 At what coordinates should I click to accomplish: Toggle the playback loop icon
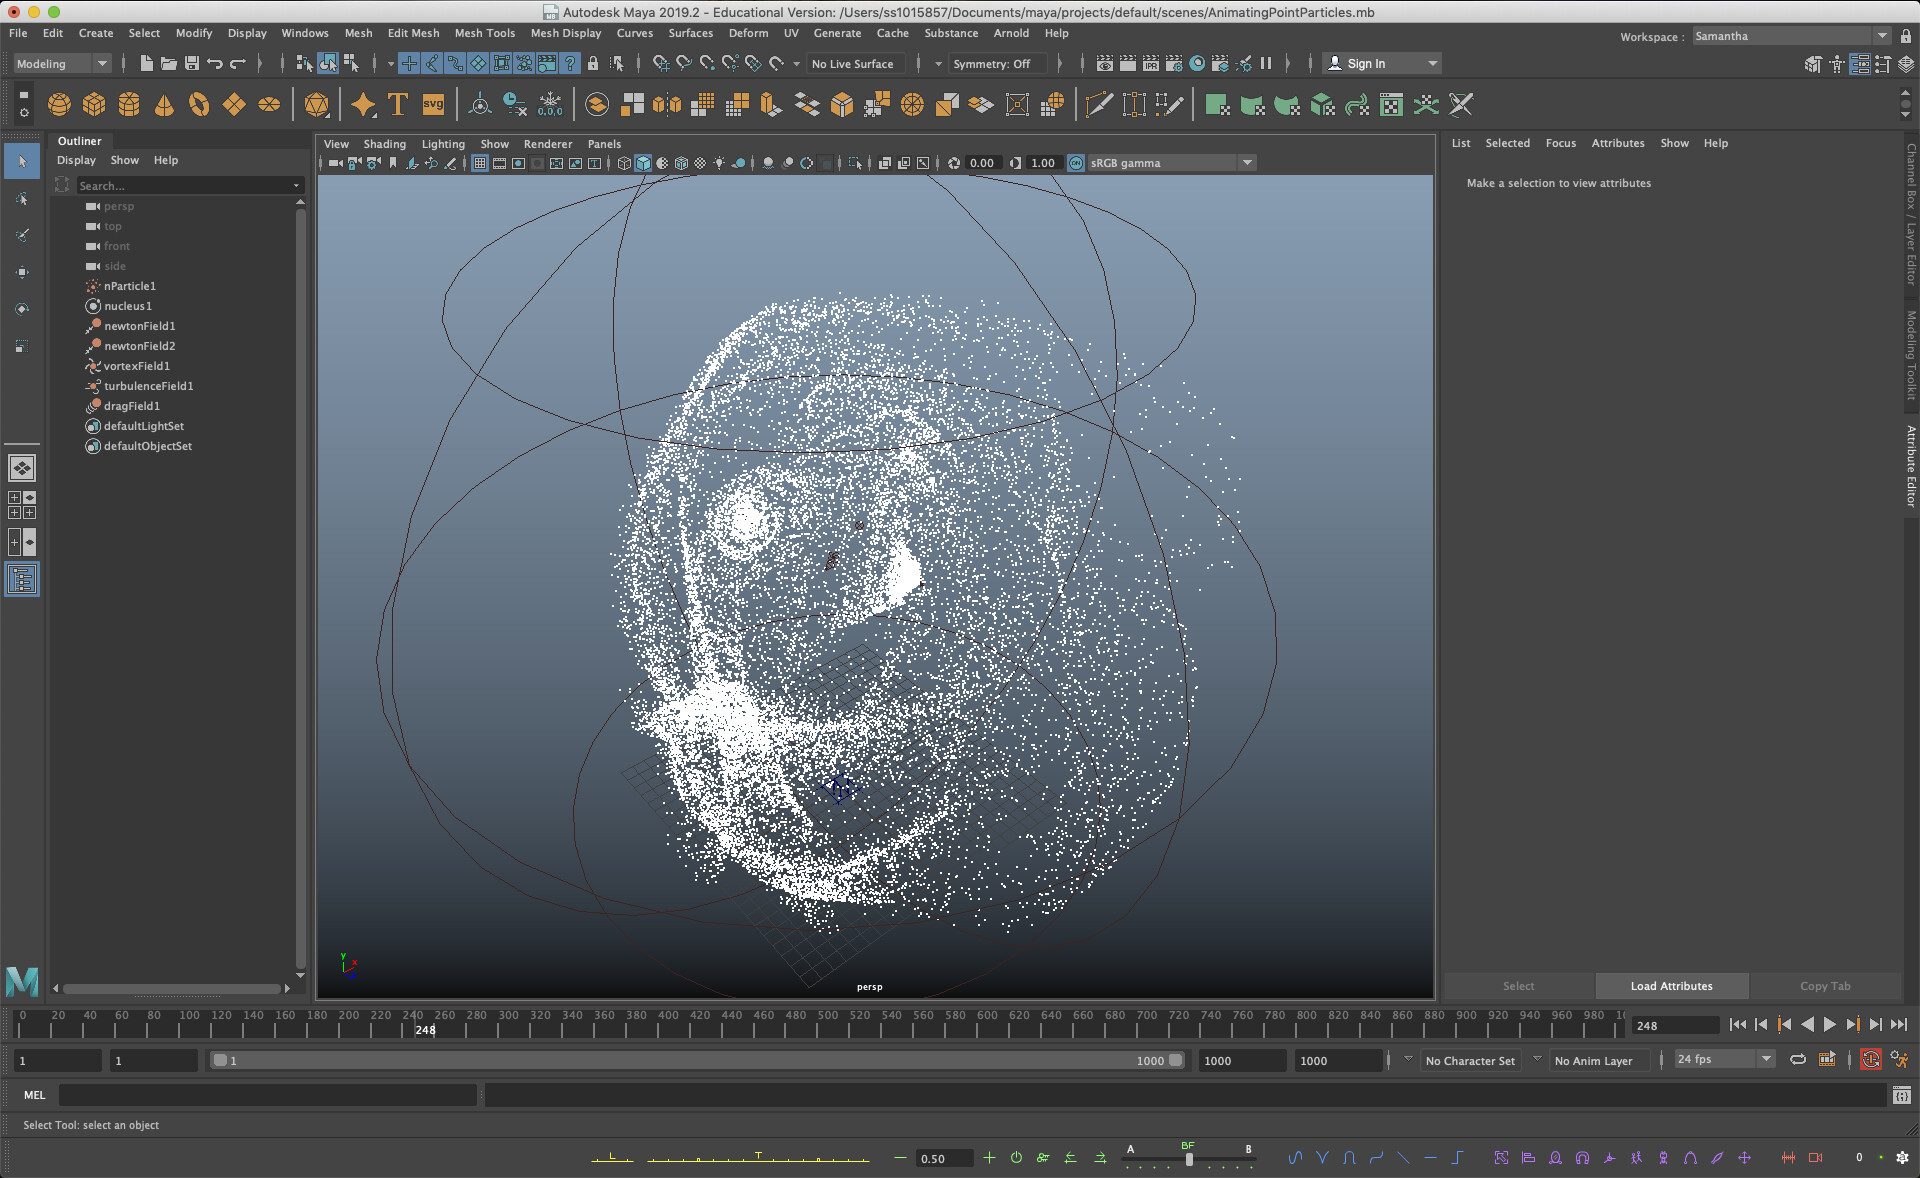click(1798, 1060)
